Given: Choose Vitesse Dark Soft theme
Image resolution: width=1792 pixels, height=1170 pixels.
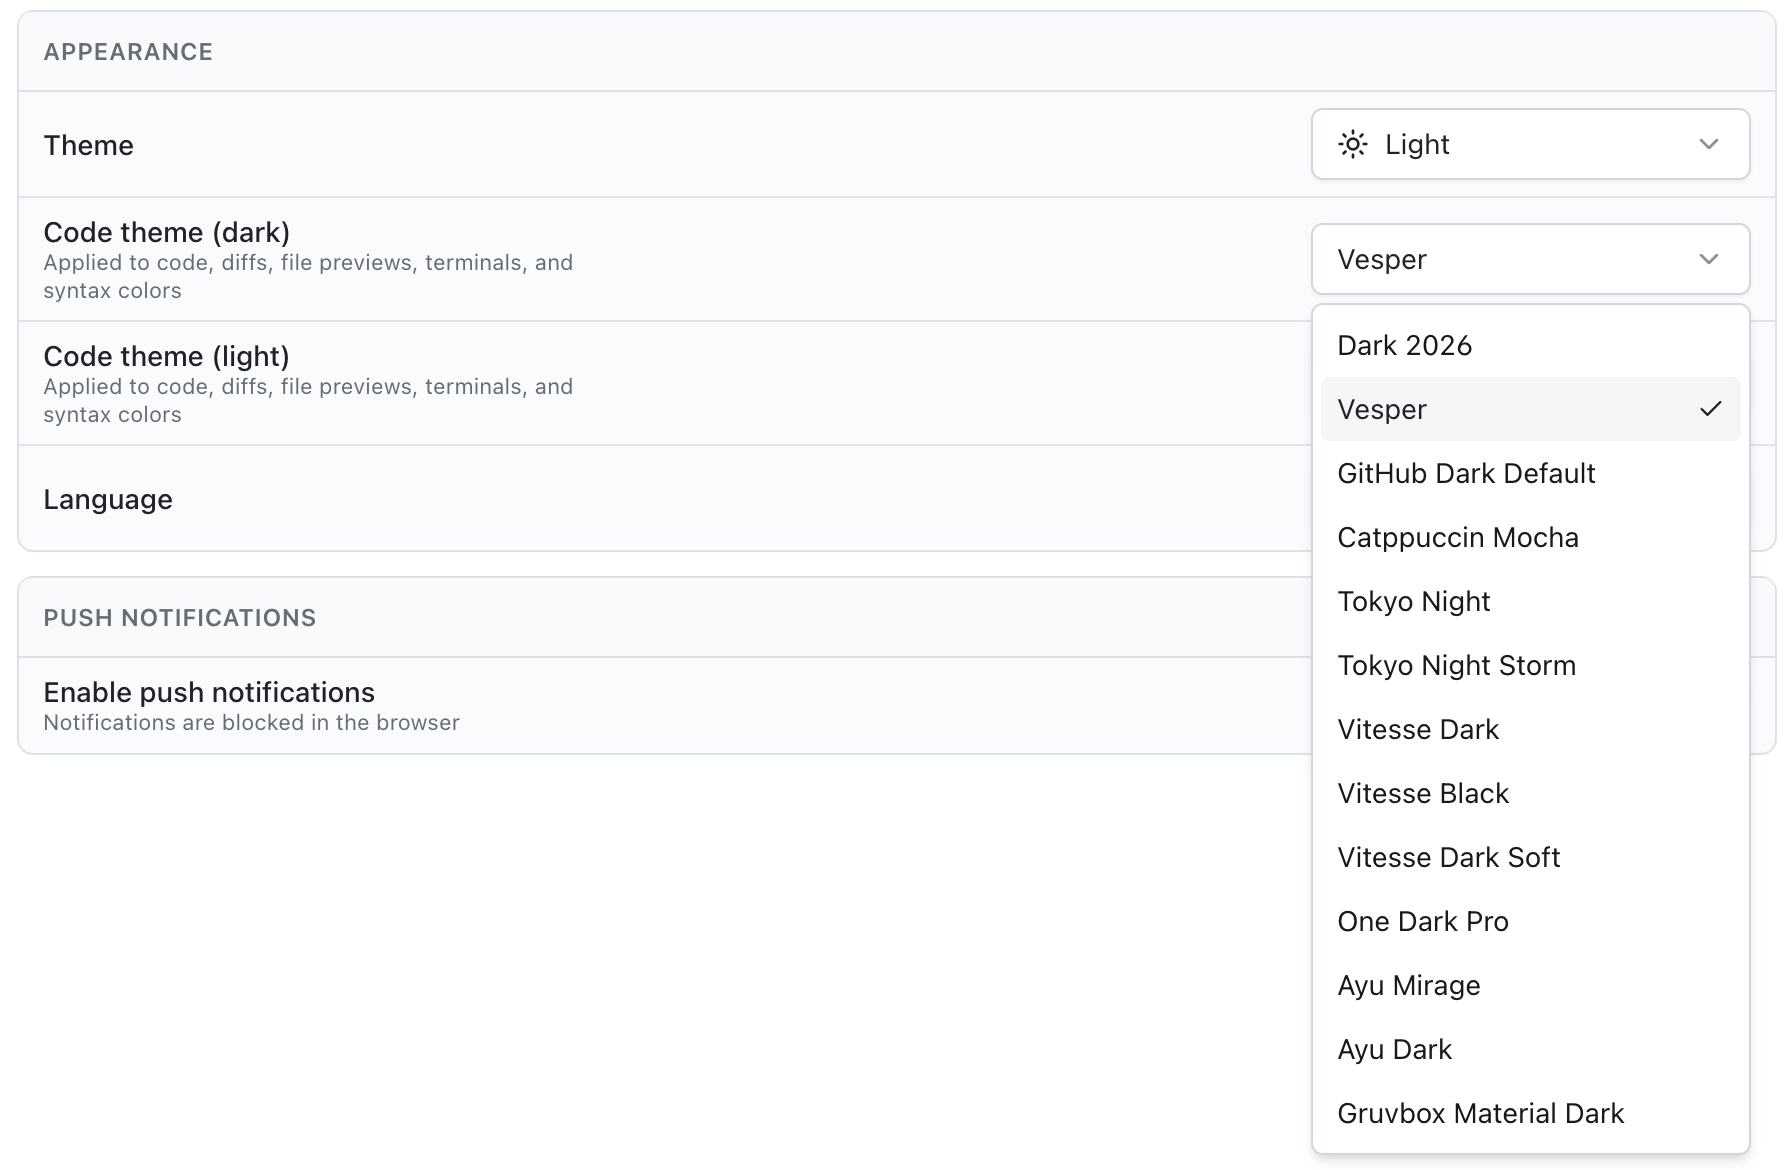Looking at the screenshot, I should click(1449, 858).
